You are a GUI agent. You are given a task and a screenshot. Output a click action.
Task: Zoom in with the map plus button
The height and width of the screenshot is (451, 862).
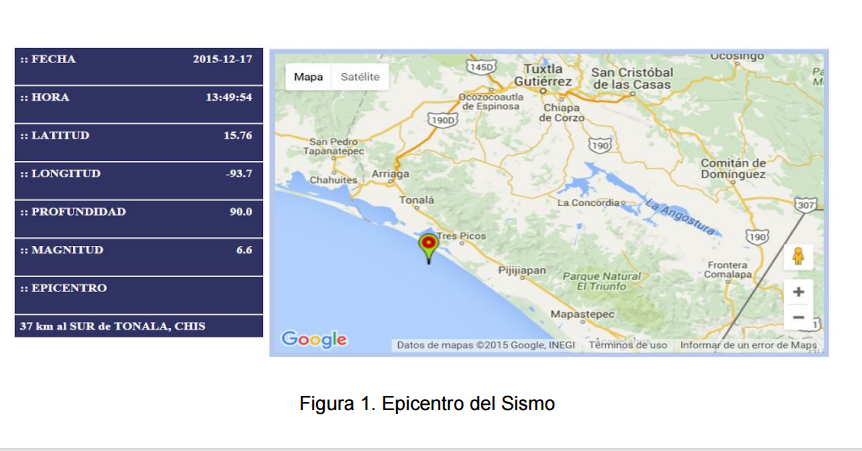tap(798, 292)
